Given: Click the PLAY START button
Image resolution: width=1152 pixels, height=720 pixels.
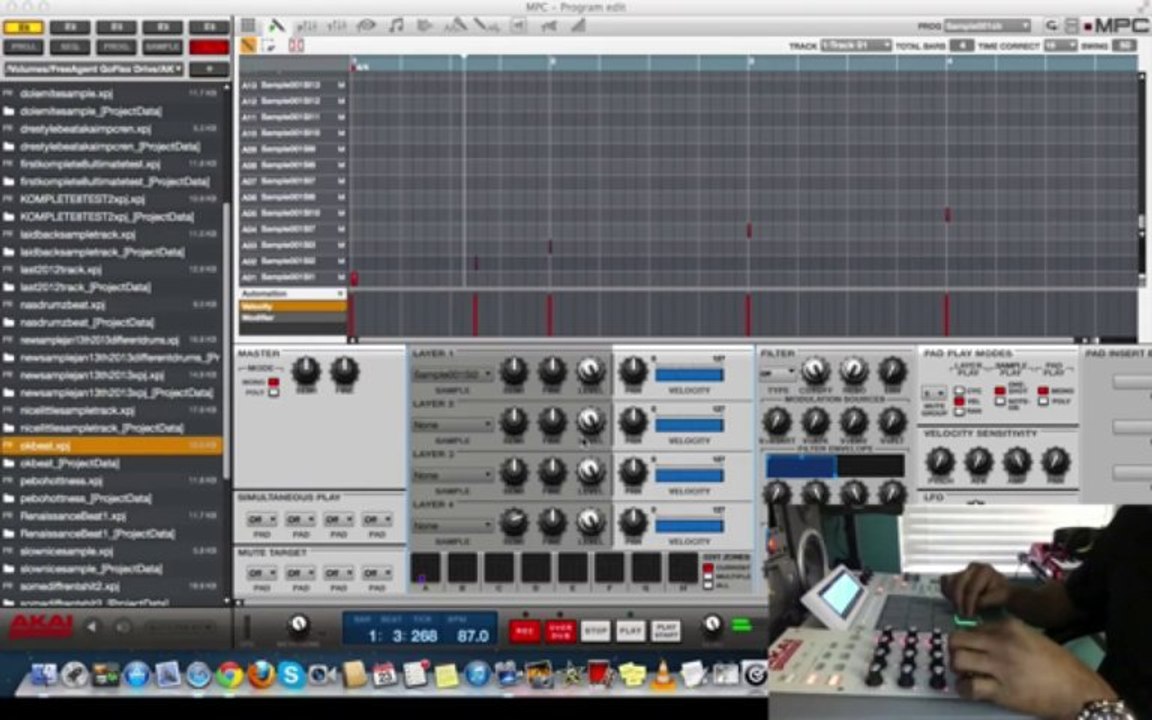Looking at the screenshot, I should (666, 630).
